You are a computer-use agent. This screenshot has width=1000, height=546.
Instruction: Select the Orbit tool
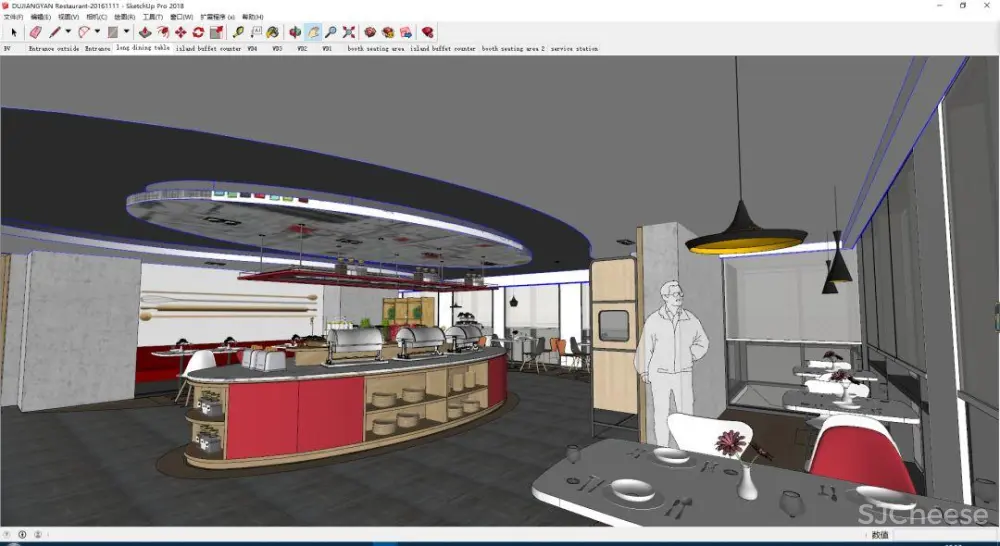pyautogui.click(x=295, y=33)
